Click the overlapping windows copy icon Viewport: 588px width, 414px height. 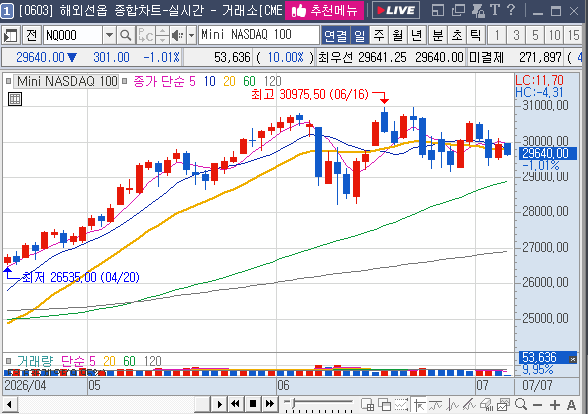pos(384,405)
